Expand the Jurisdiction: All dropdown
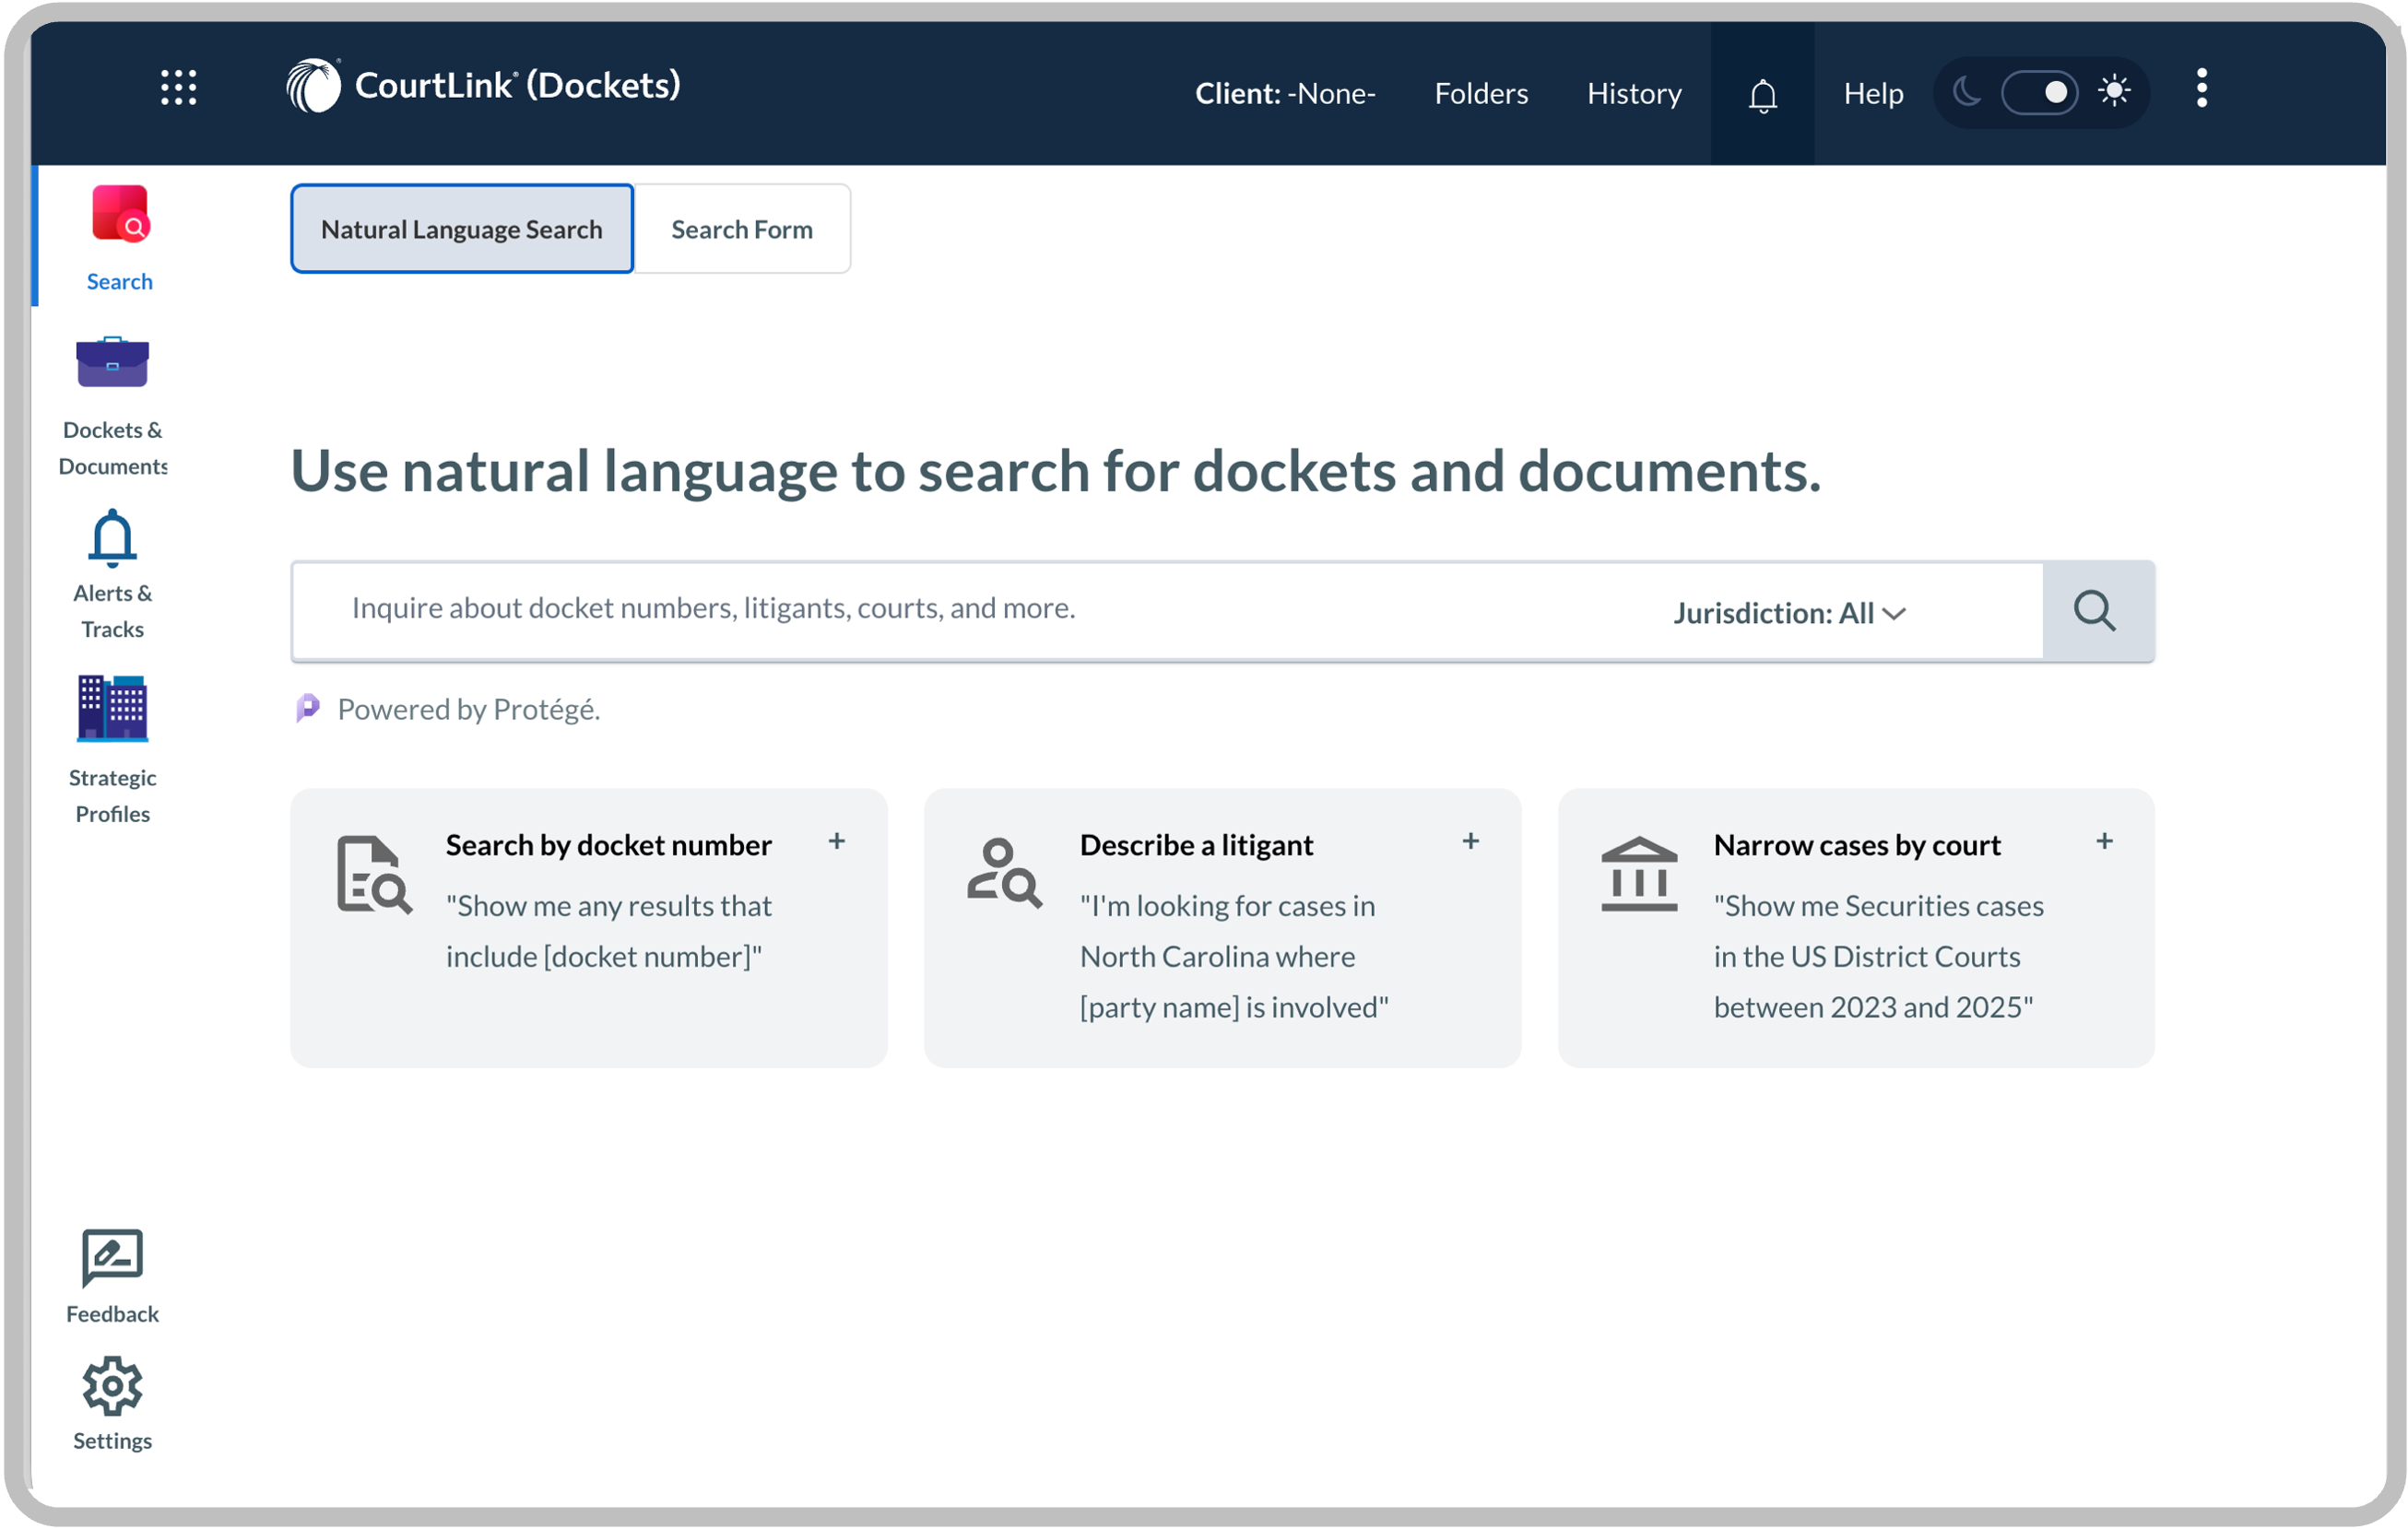This screenshot has width=2408, height=1529. click(1789, 613)
